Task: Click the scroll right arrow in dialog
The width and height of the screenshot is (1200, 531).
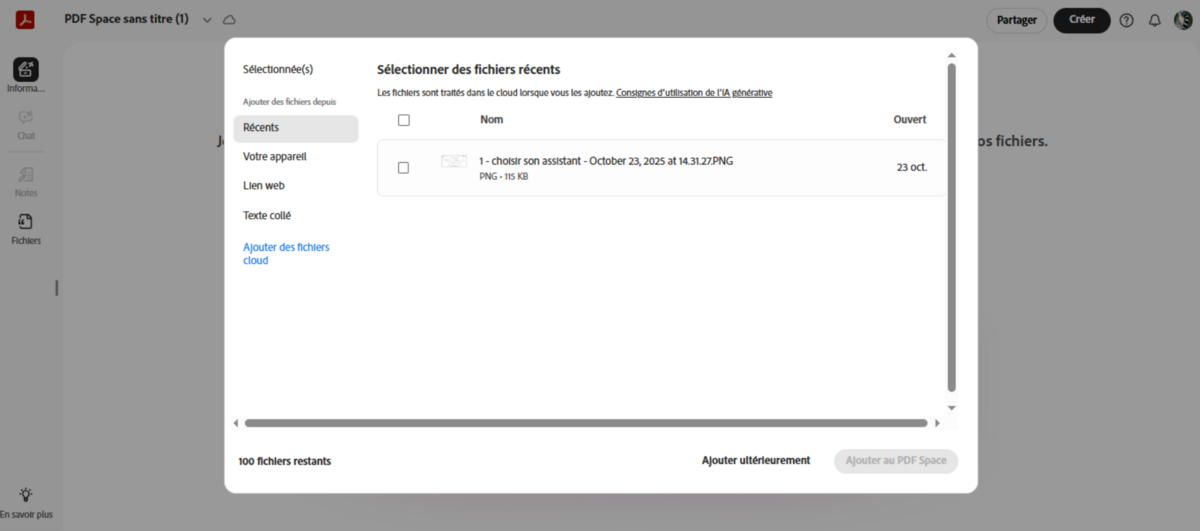Action: (x=937, y=423)
